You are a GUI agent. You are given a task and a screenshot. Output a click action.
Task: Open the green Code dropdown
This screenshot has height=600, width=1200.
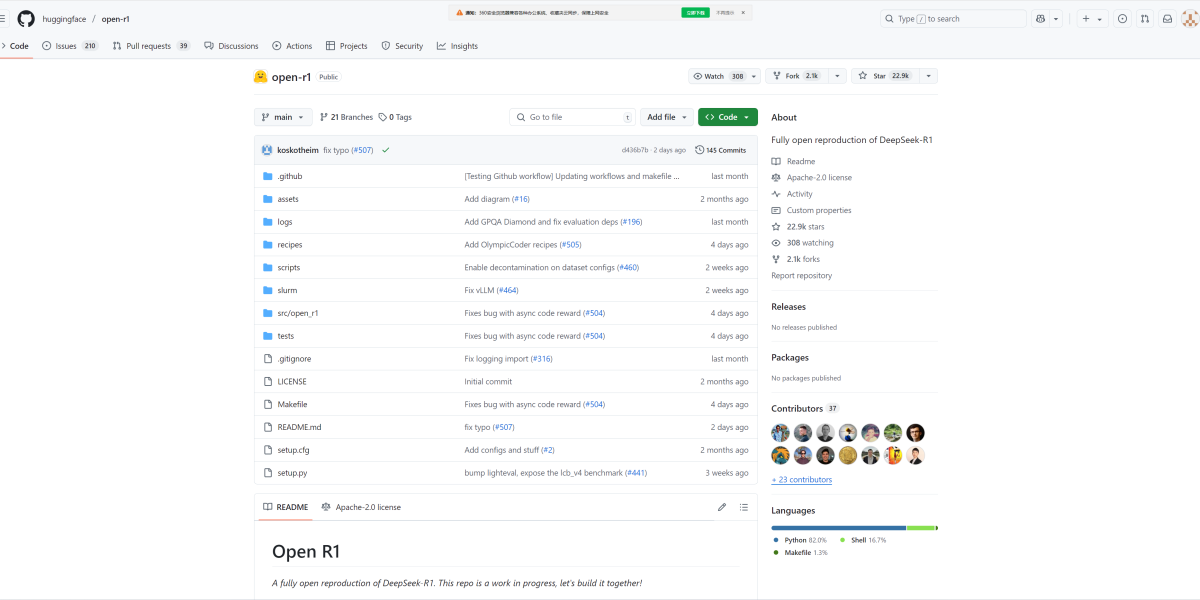[728, 117]
